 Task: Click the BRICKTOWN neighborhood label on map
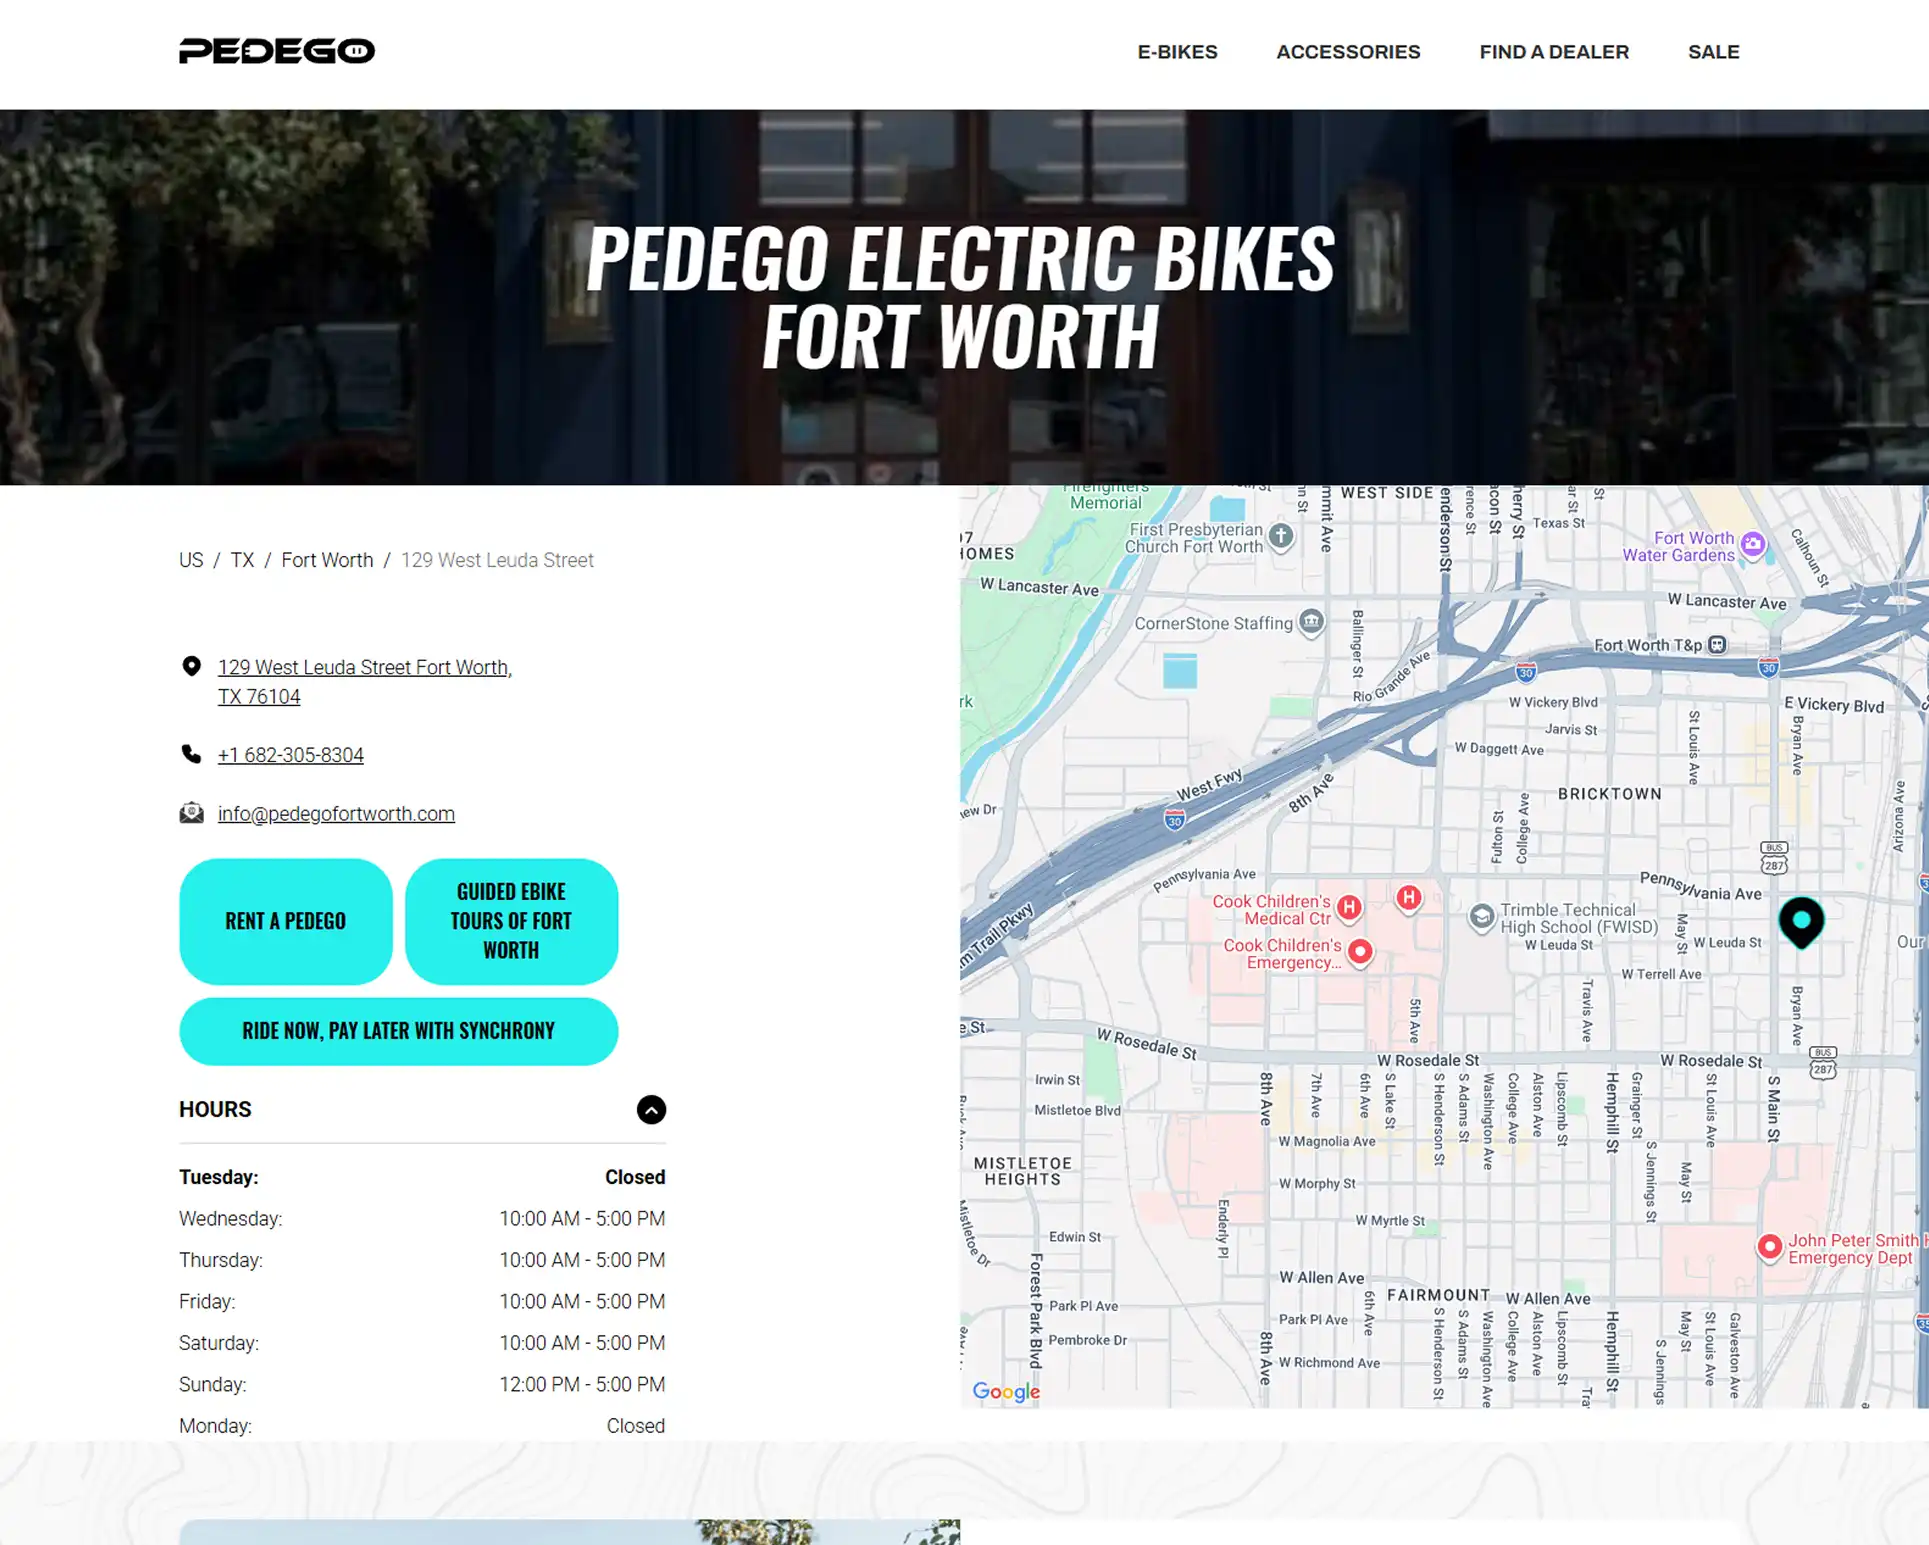pos(1609,794)
